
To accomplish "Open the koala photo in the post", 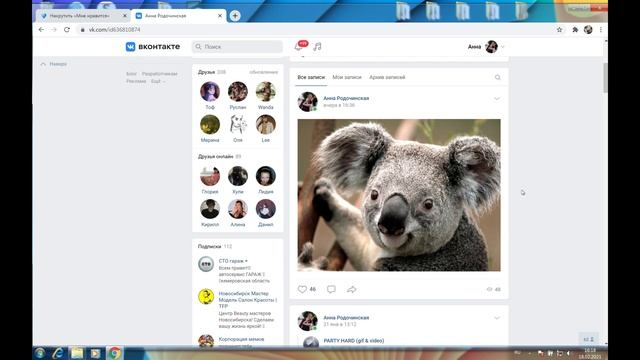I will (399, 195).
